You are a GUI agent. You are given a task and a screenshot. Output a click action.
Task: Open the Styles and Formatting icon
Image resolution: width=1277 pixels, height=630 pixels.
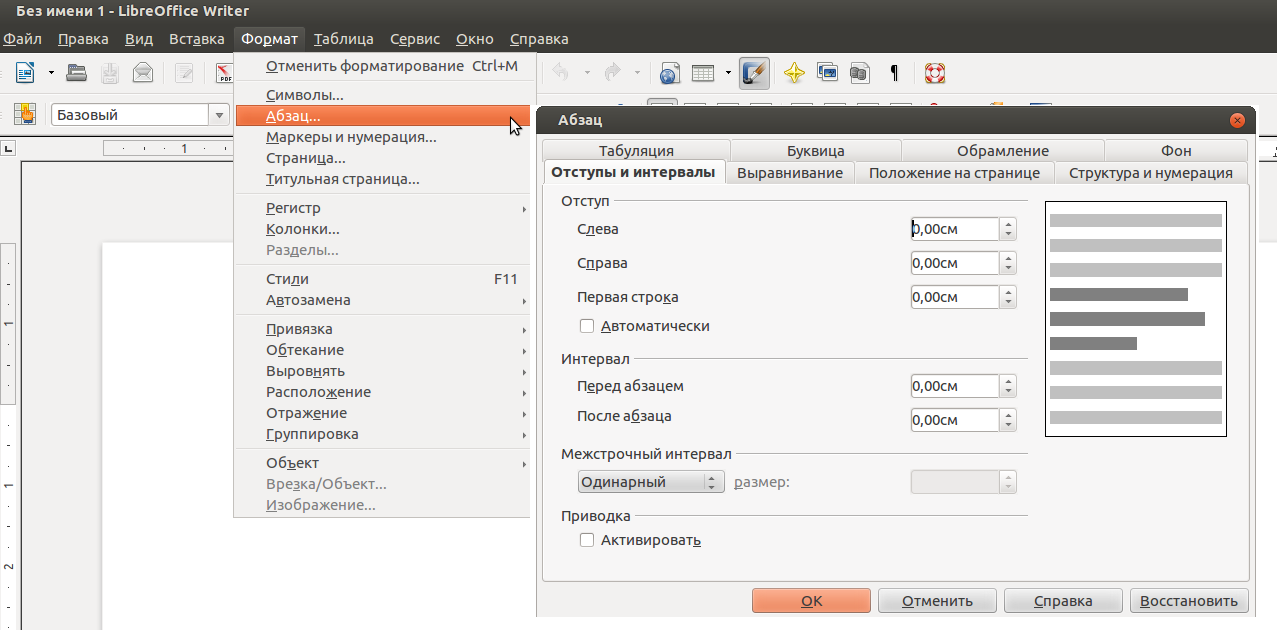[24, 114]
